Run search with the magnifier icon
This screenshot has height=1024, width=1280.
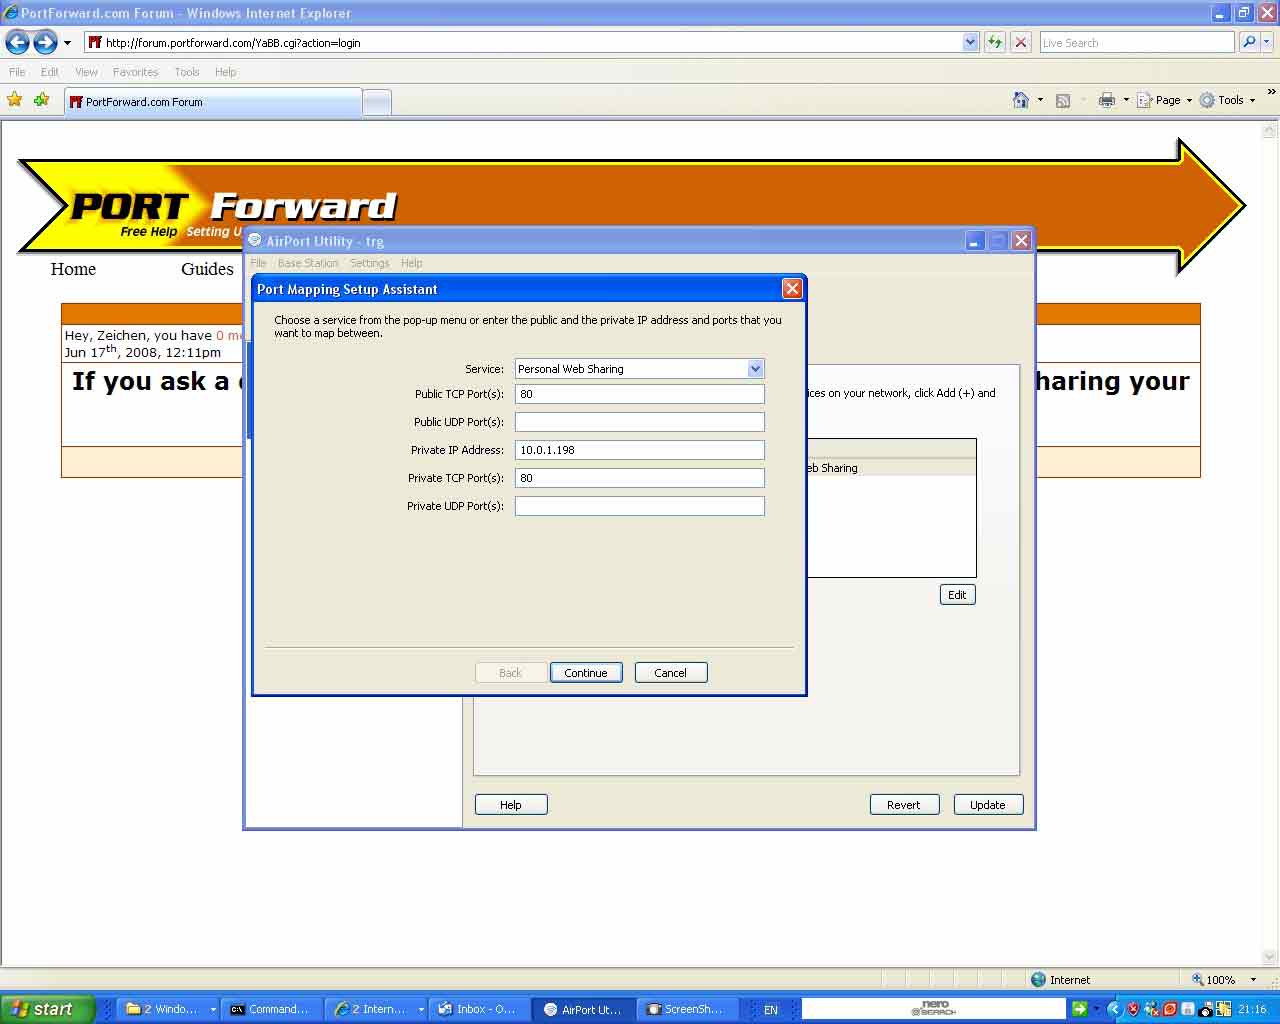coord(1248,42)
